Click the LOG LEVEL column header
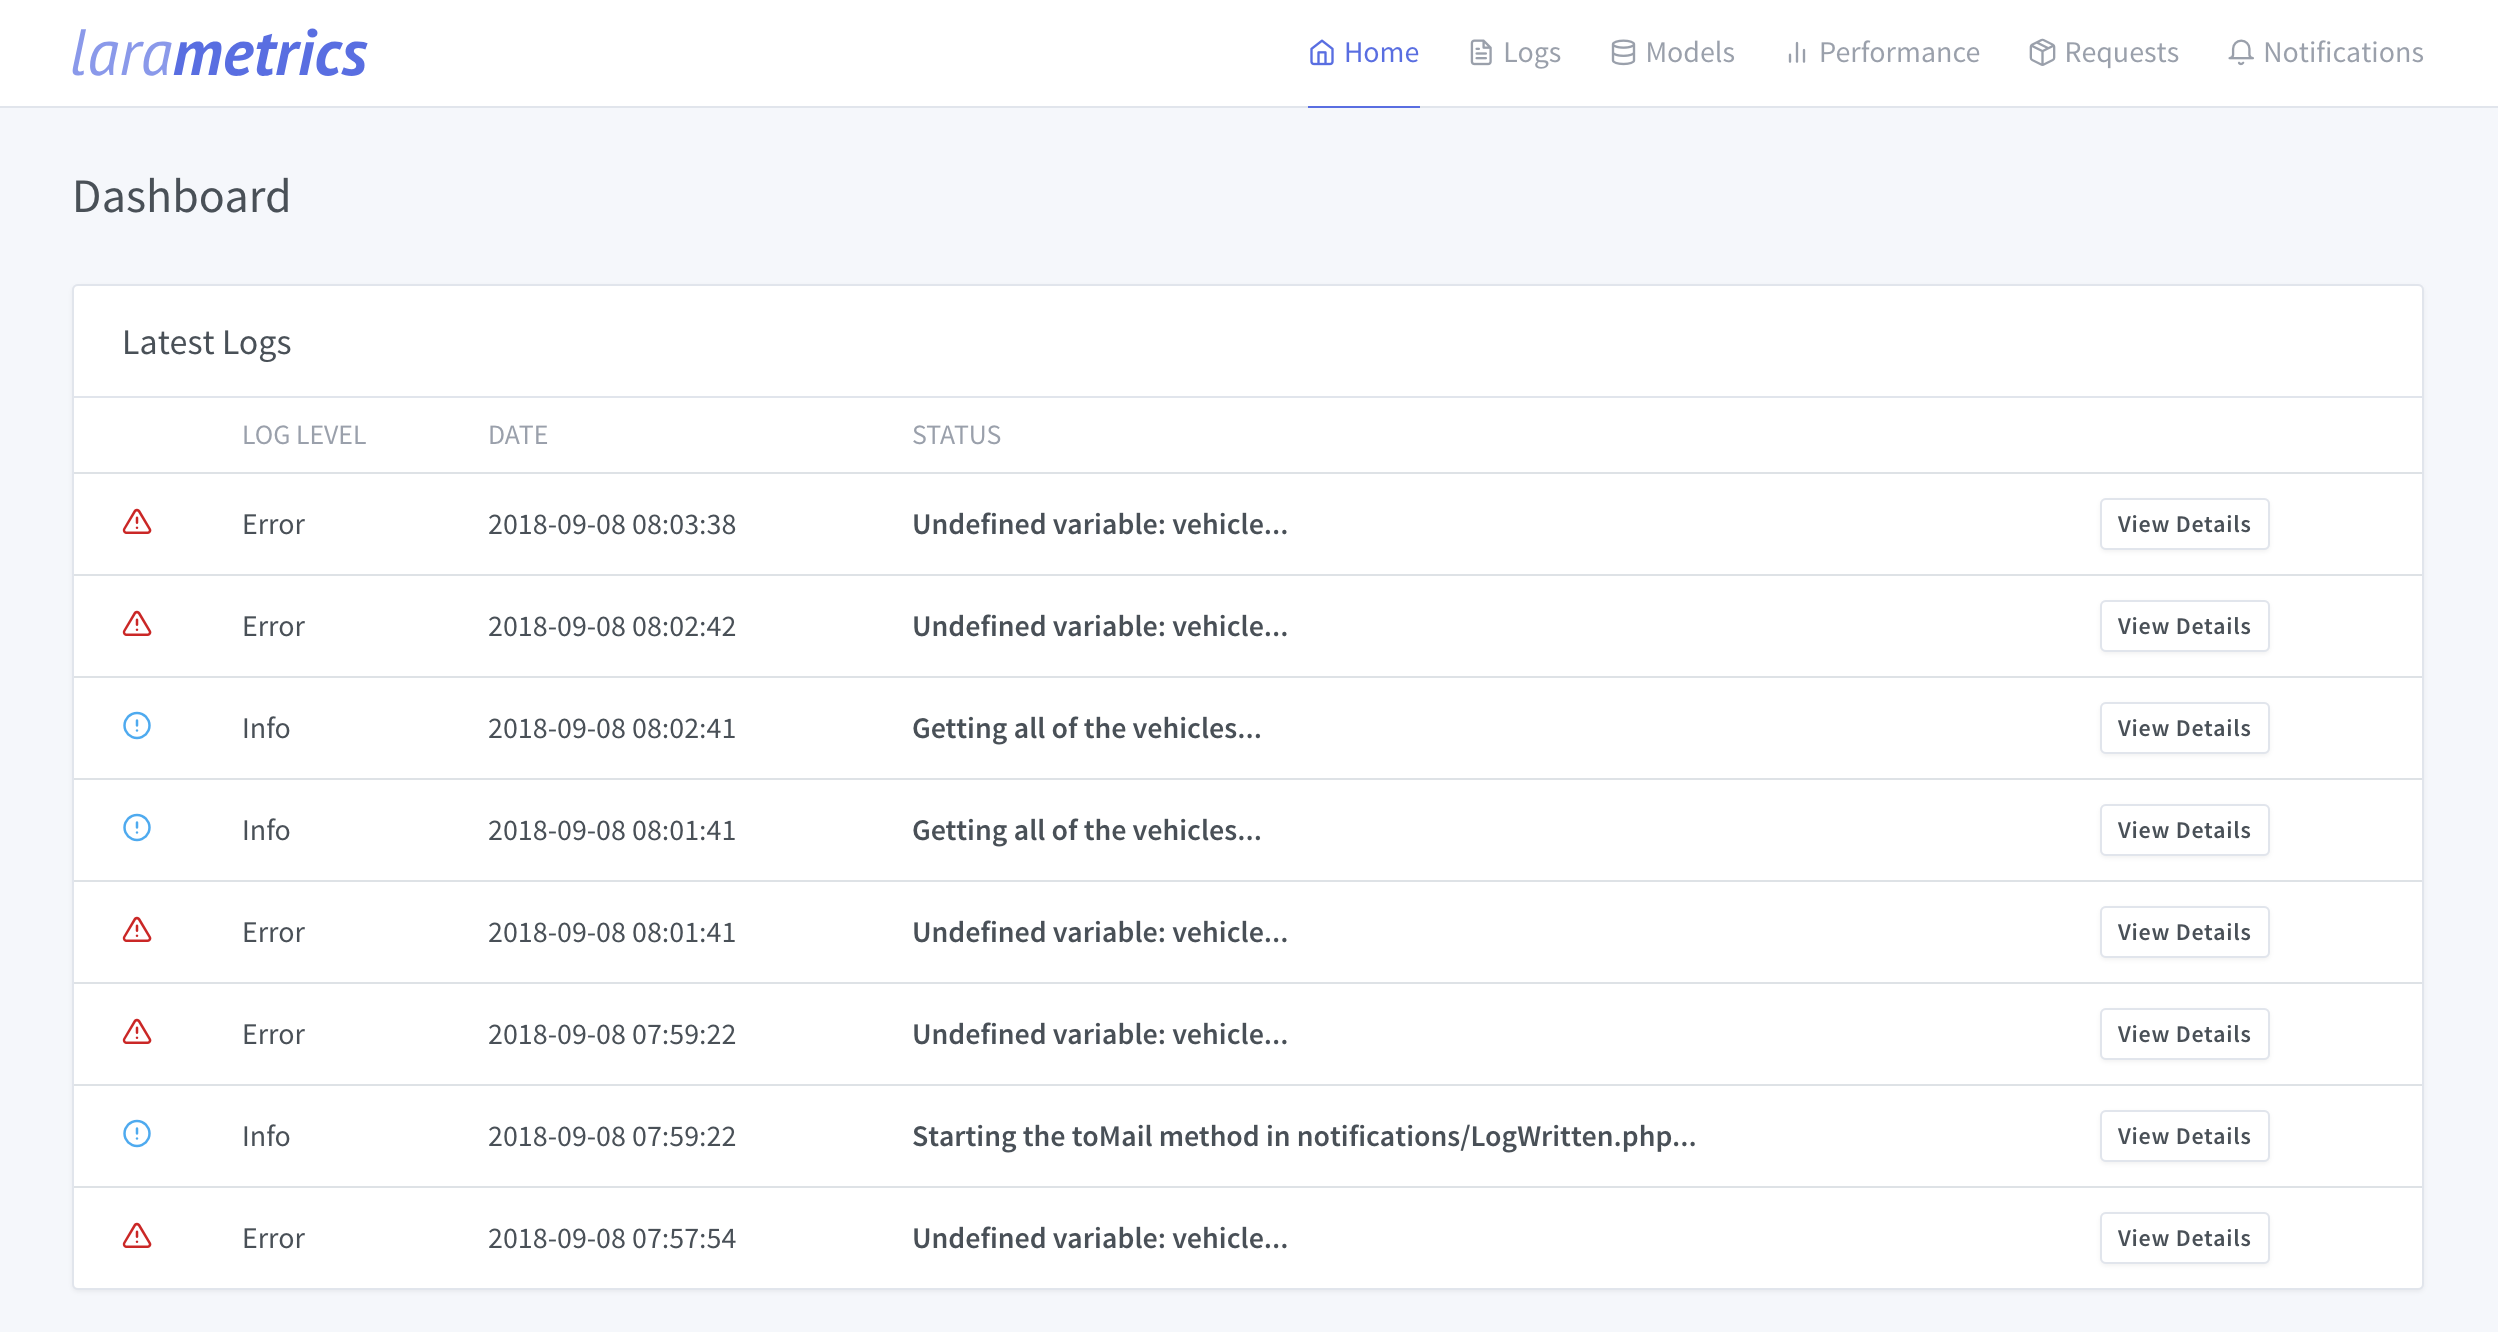The image size is (2498, 1332). (301, 435)
